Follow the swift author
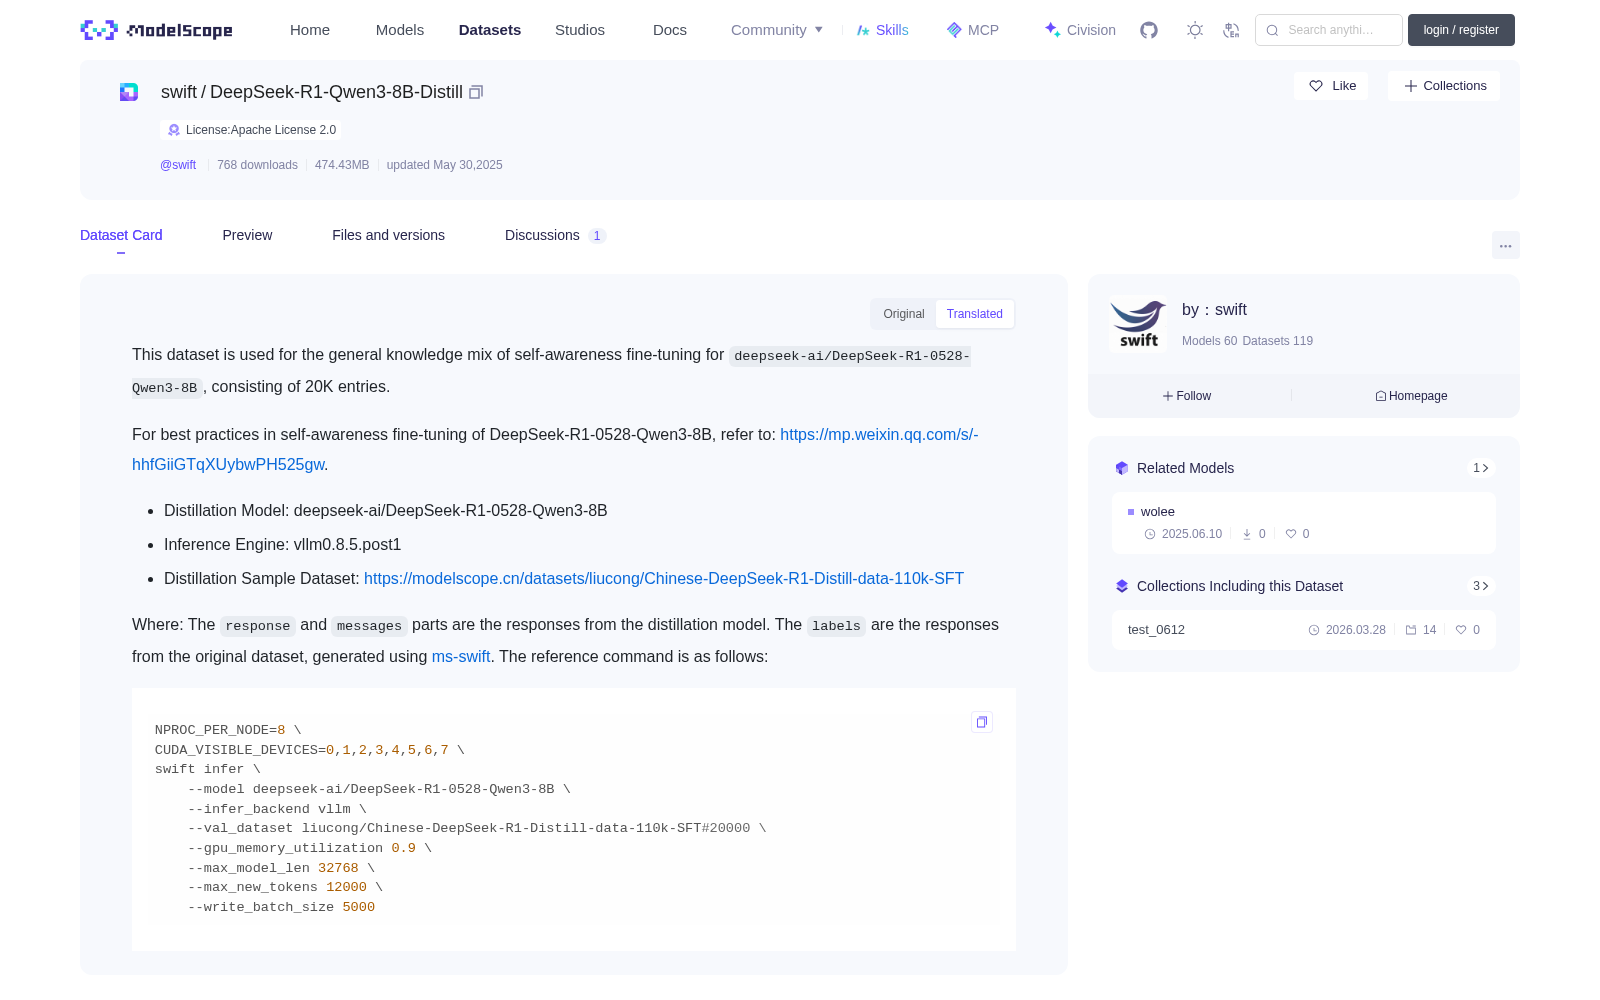Screen dimensions: 1600x1000 click(x=1187, y=396)
